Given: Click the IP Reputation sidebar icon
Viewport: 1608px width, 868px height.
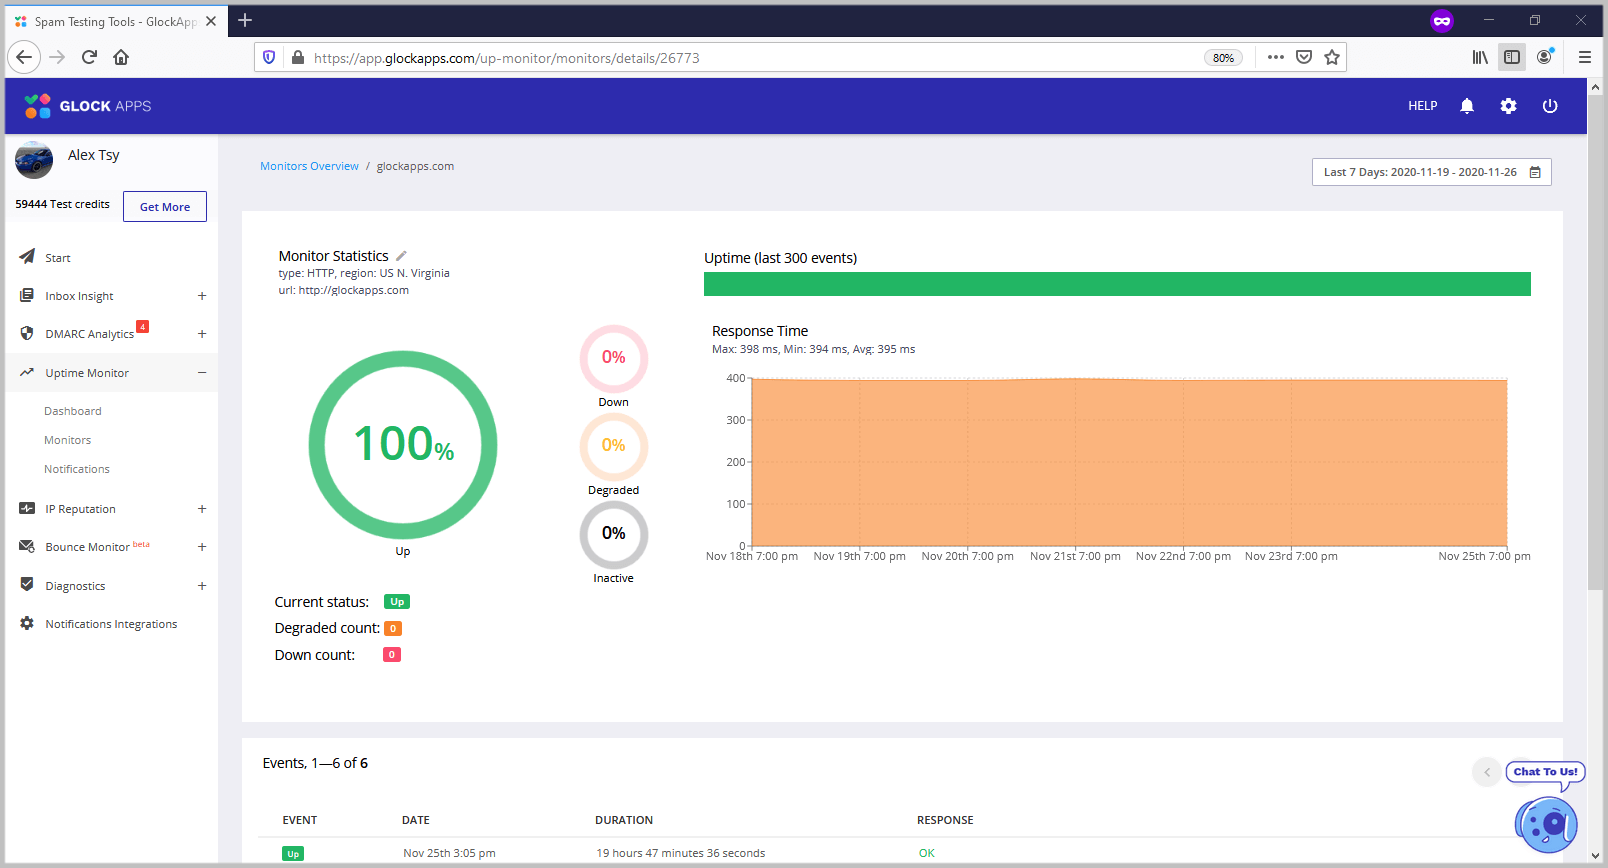Looking at the screenshot, I should [x=27, y=508].
